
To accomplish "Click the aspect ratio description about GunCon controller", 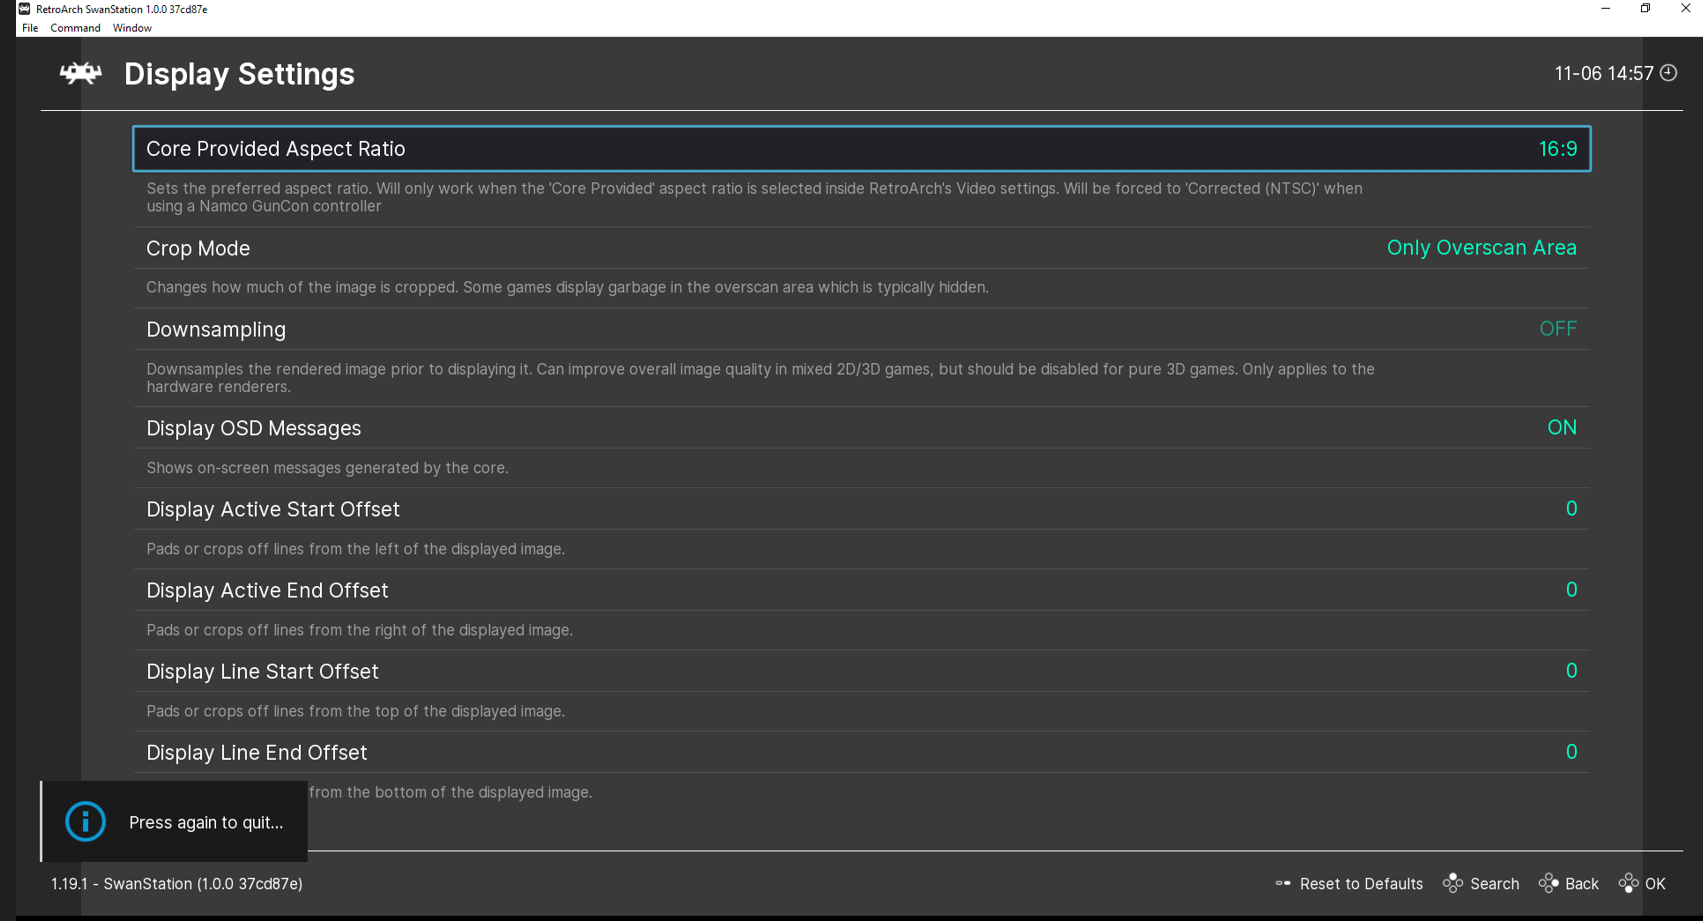I will pyautogui.click(x=754, y=197).
